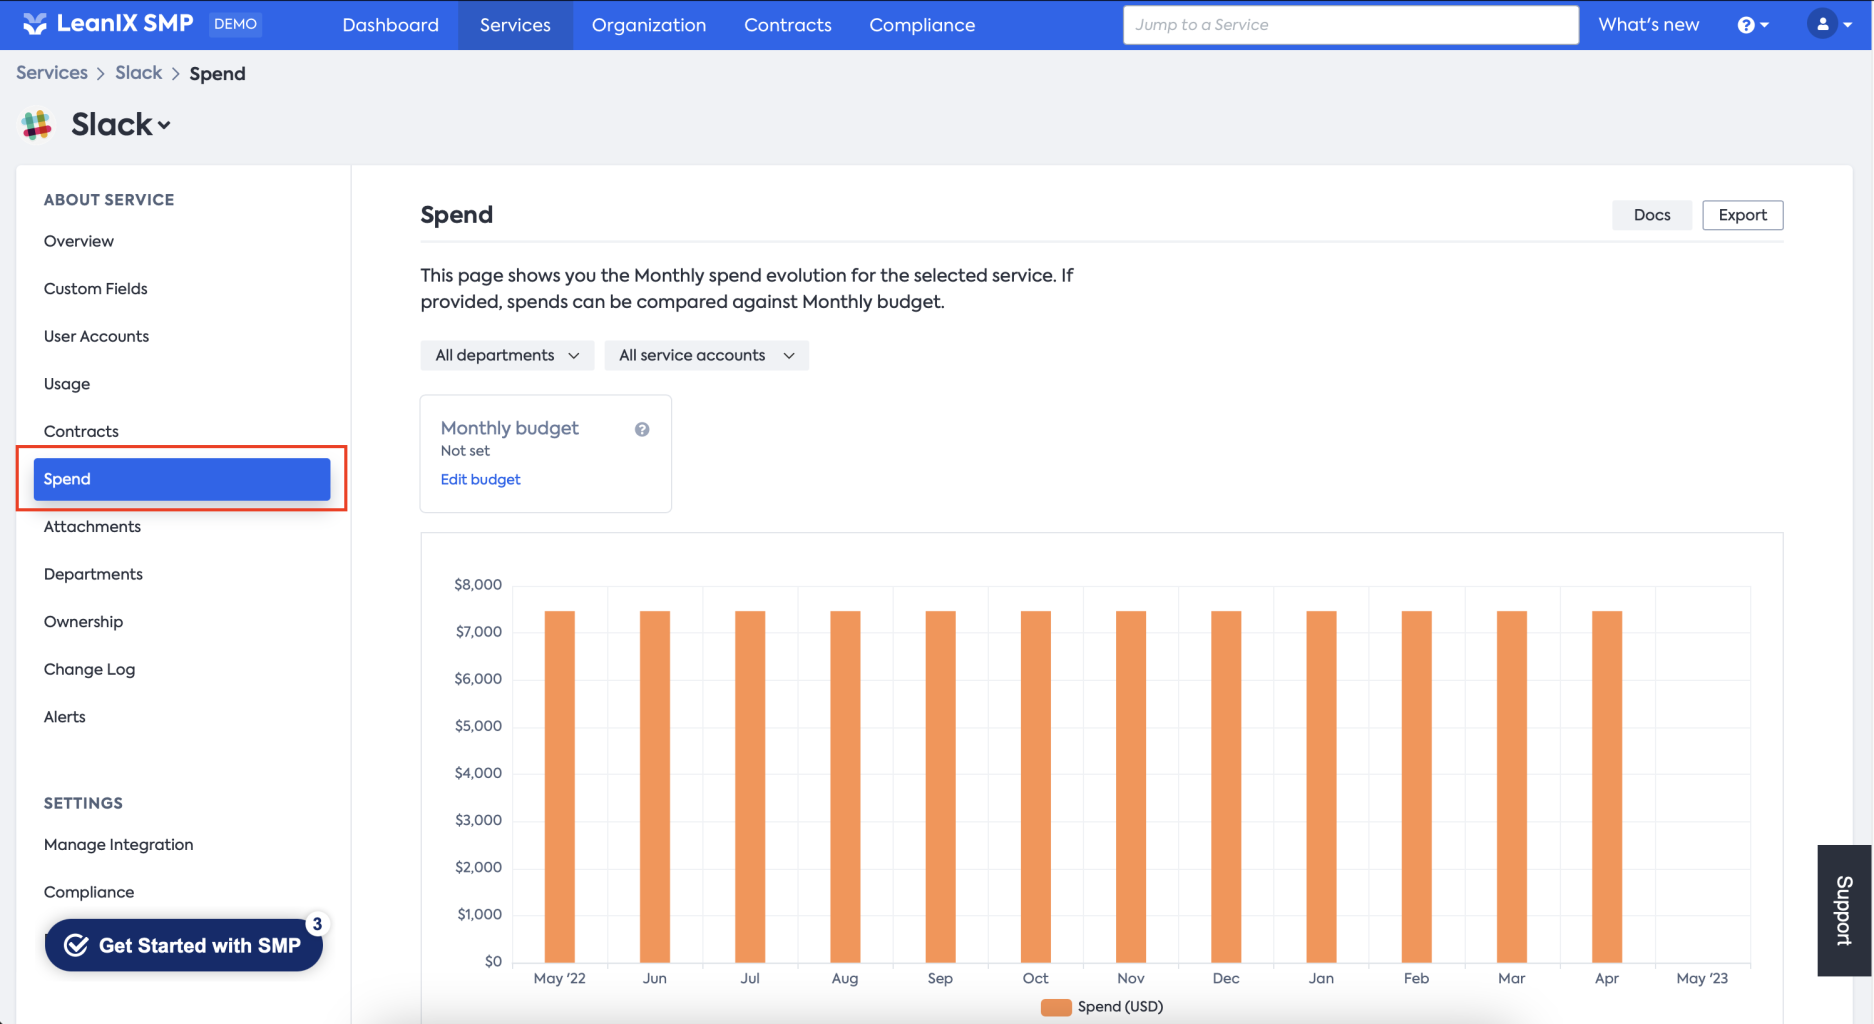The height and width of the screenshot is (1024, 1874).
Task: Open the All departments filter dropdown
Action: (x=507, y=355)
